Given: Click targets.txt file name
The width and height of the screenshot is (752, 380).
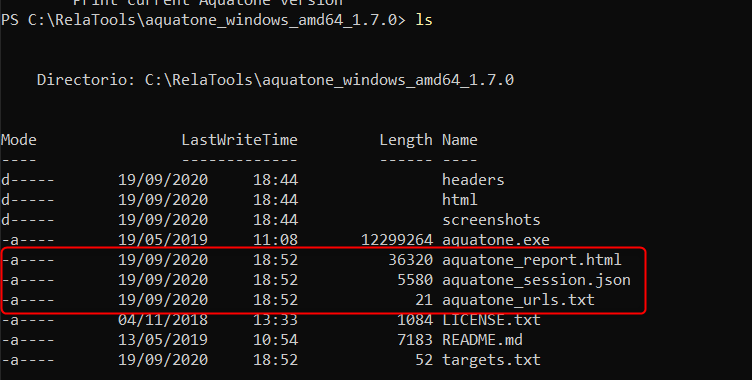Looking at the screenshot, I should click(x=491, y=360).
